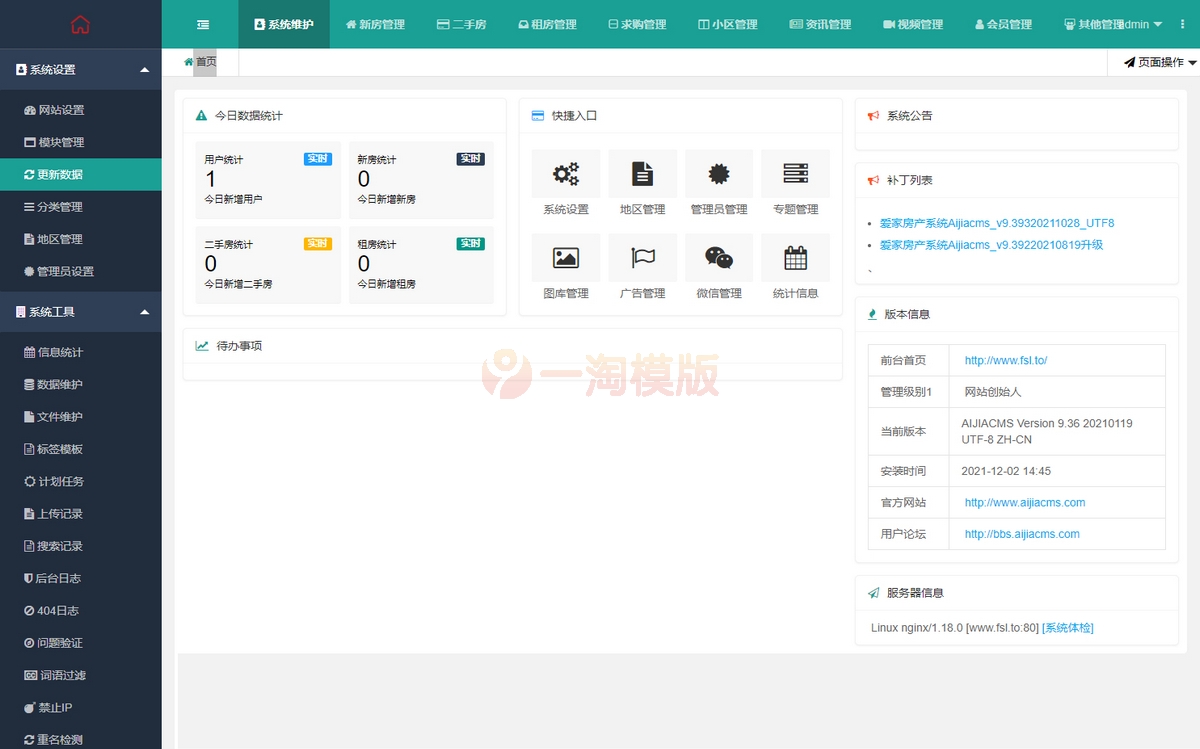
Task: Select the 管理员管理 icon in quick entry
Action: 718,175
